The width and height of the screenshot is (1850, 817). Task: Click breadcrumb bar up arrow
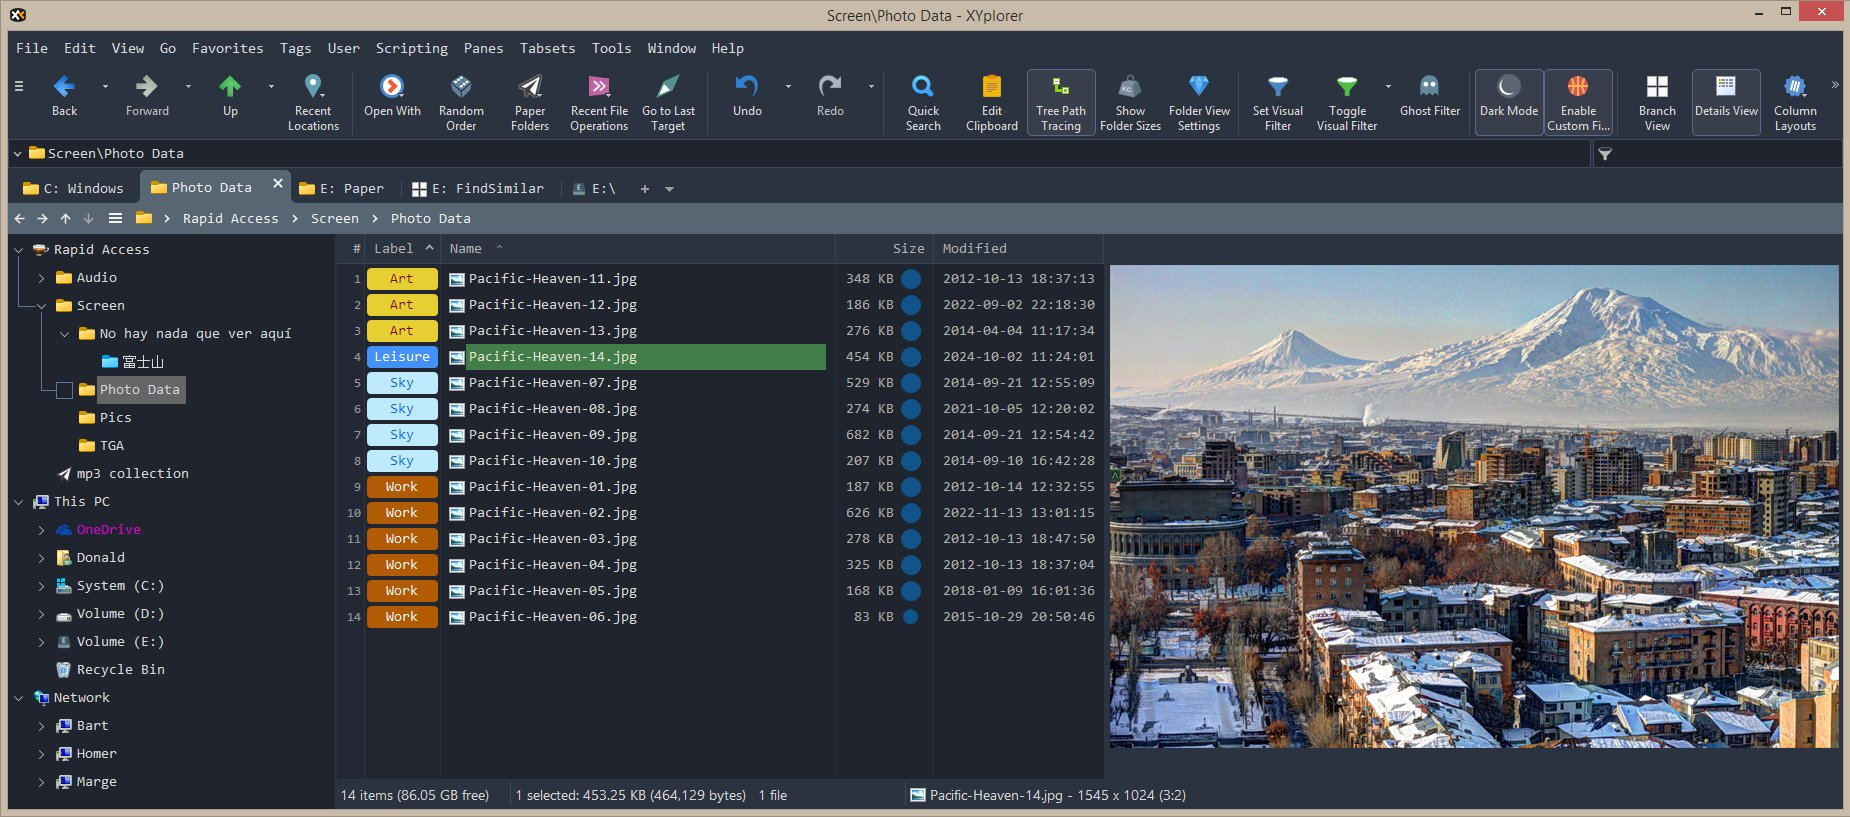[x=65, y=218]
